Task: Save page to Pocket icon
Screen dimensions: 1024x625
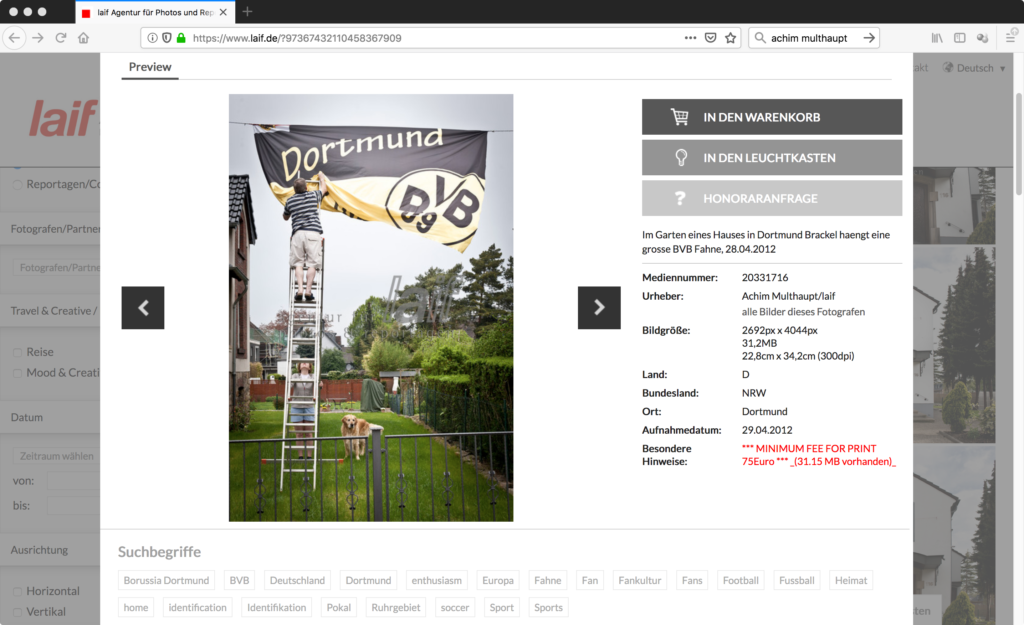Action: coord(710,38)
